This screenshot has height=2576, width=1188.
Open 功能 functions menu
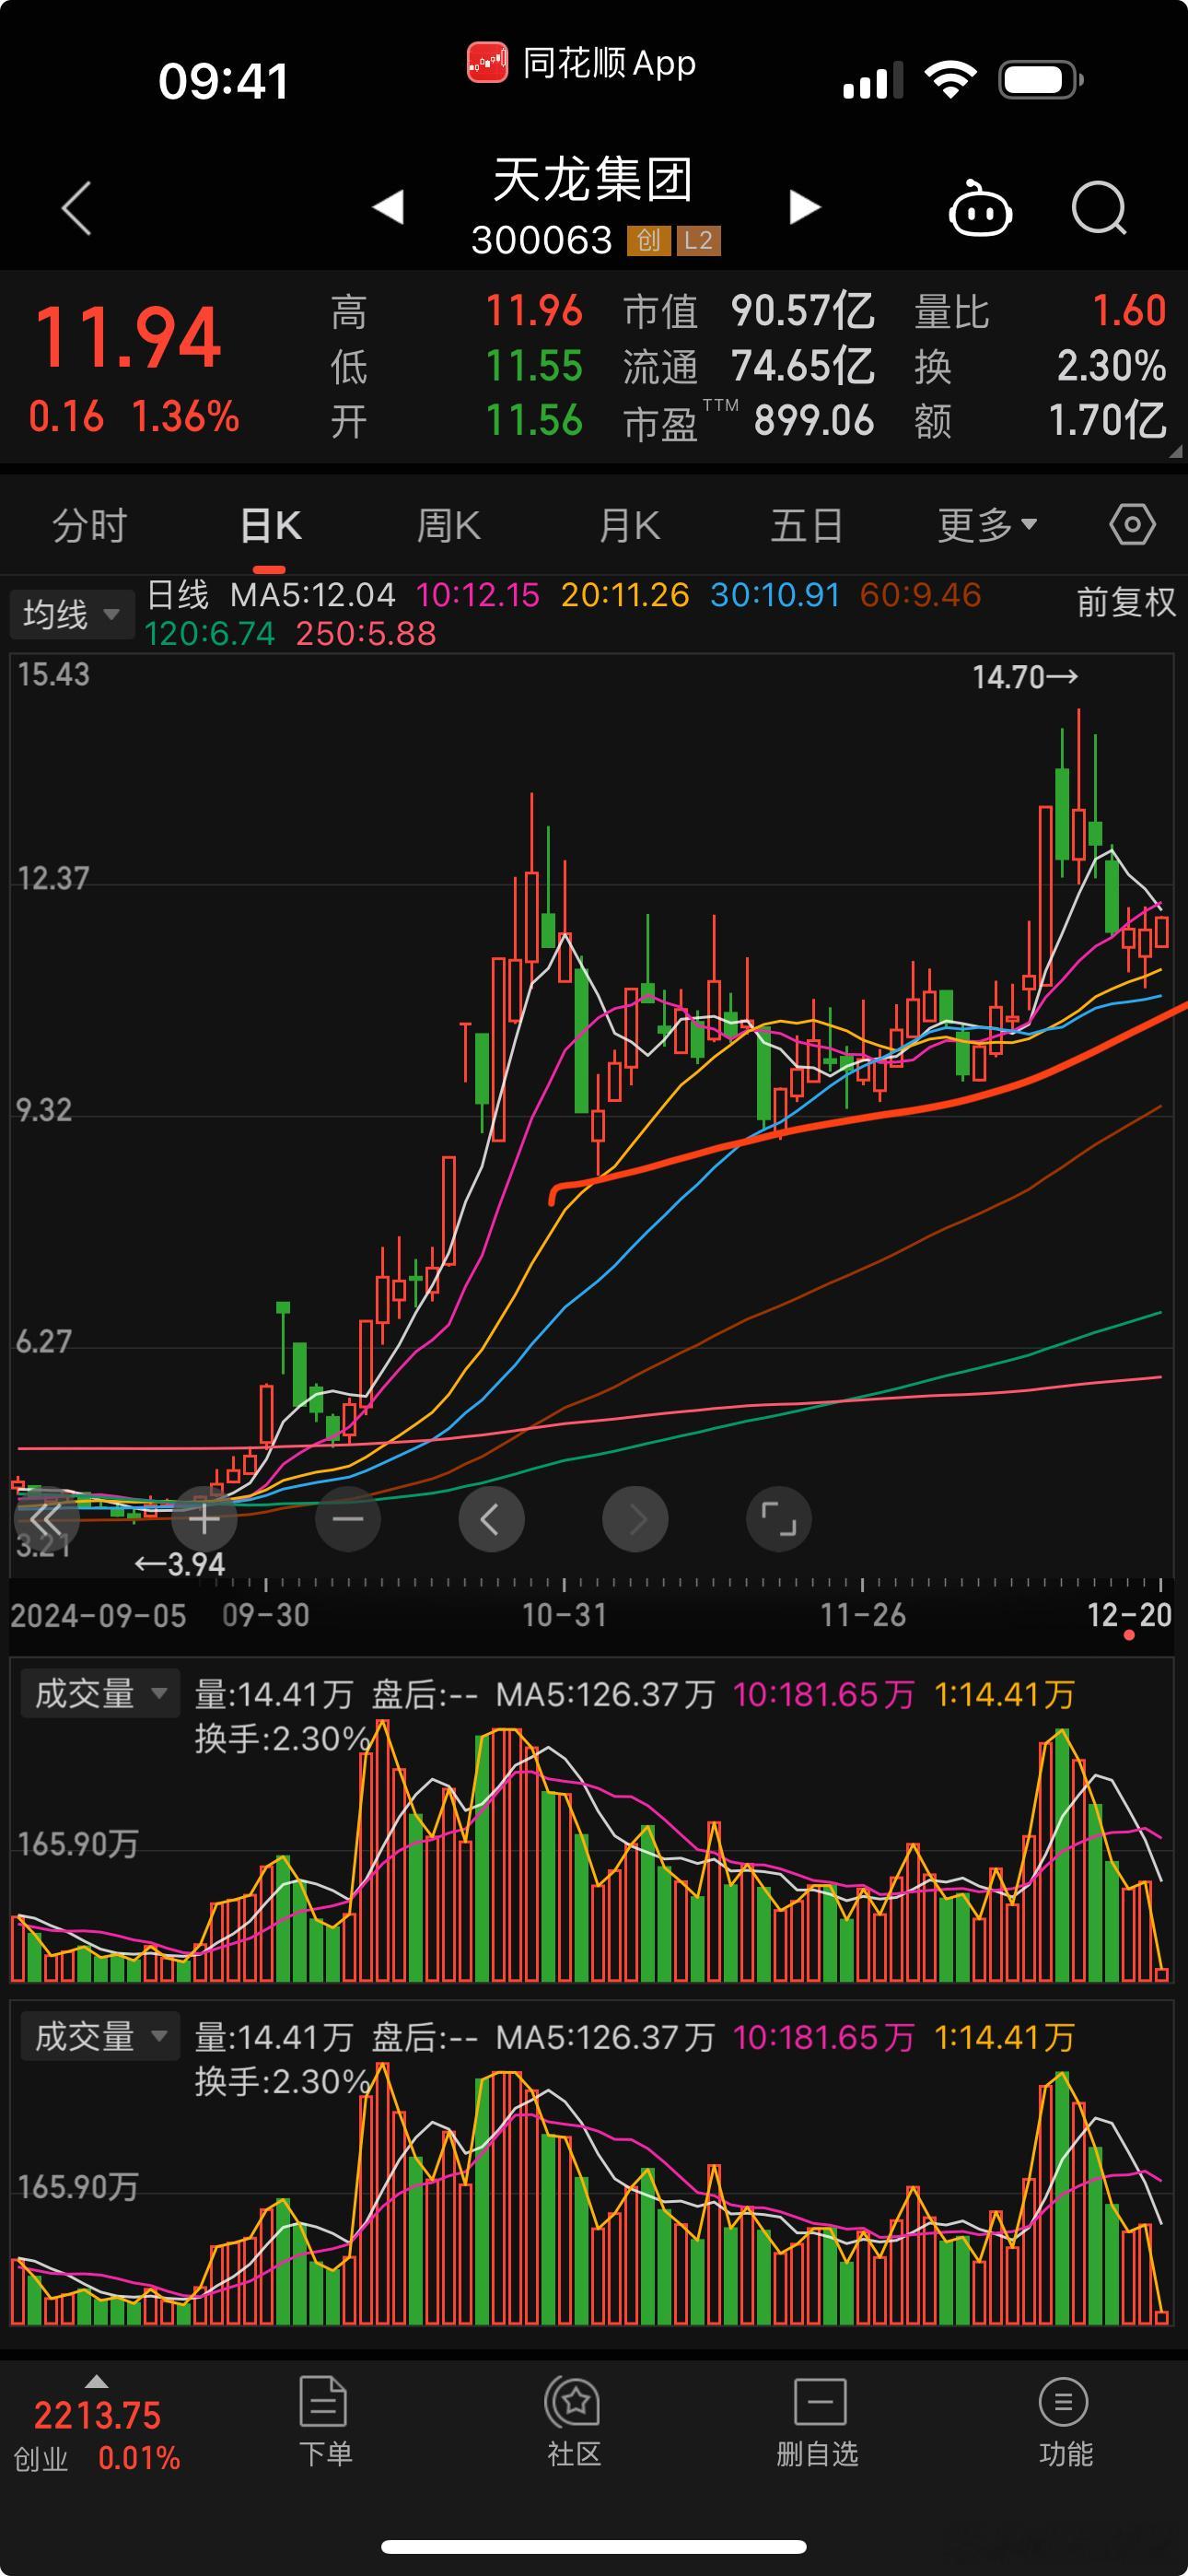(1065, 2423)
